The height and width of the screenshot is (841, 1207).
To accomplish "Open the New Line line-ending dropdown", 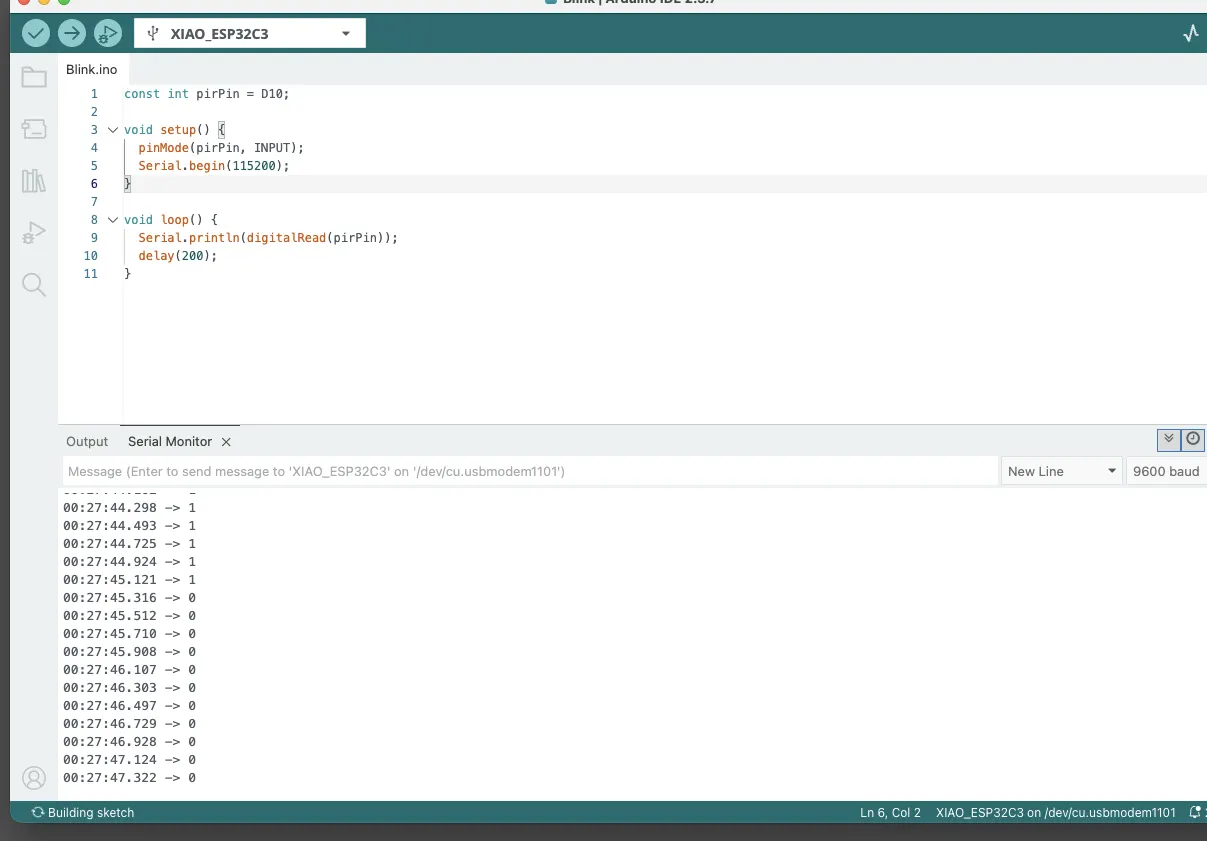I will (1061, 470).
